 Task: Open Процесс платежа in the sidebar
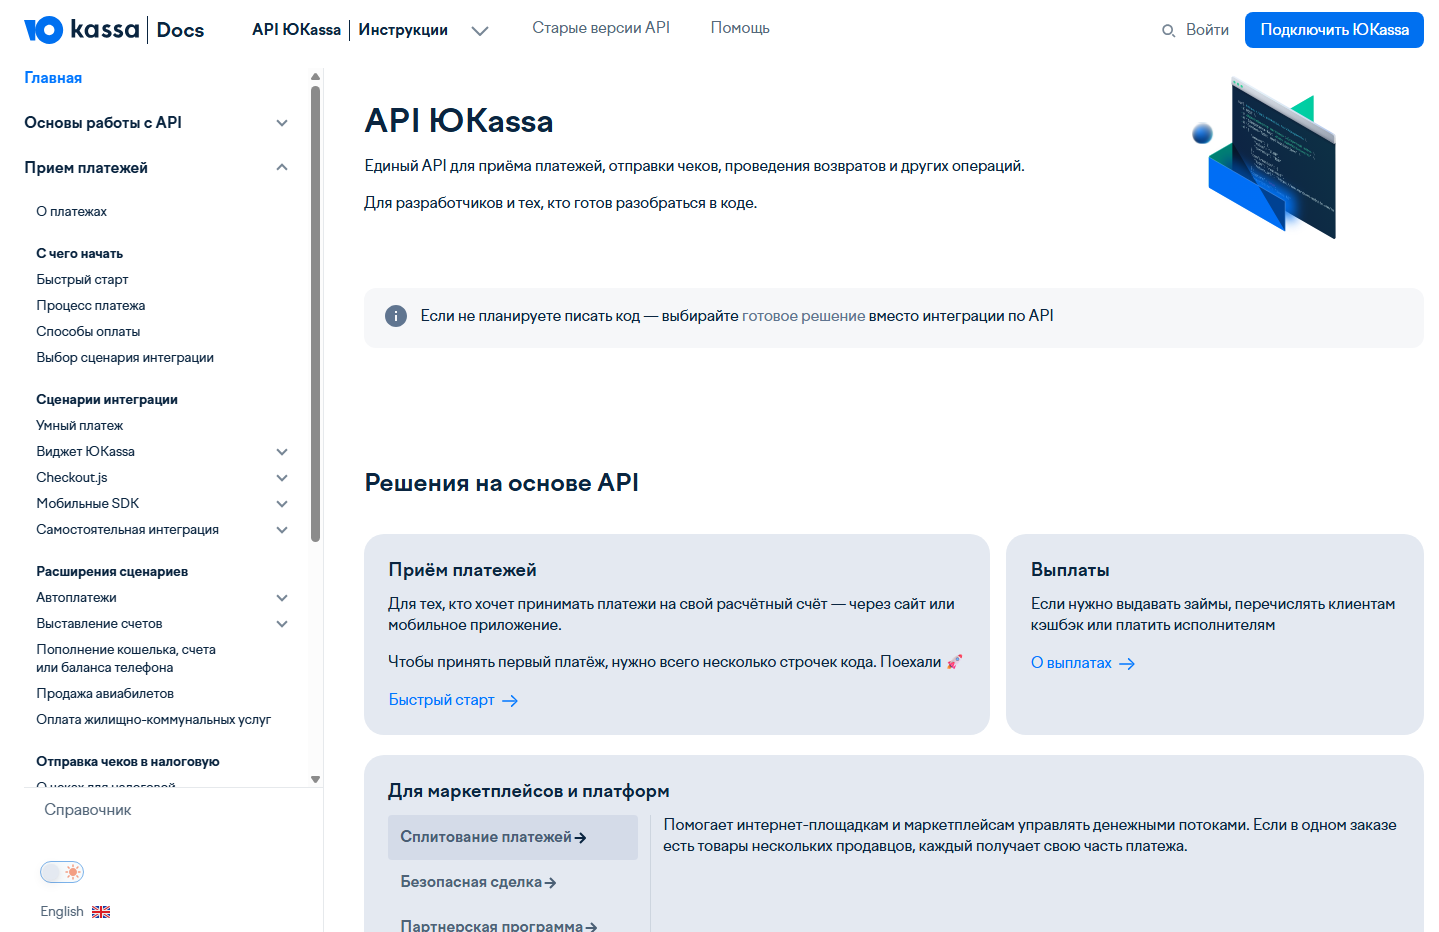pyautogui.click(x=91, y=306)
